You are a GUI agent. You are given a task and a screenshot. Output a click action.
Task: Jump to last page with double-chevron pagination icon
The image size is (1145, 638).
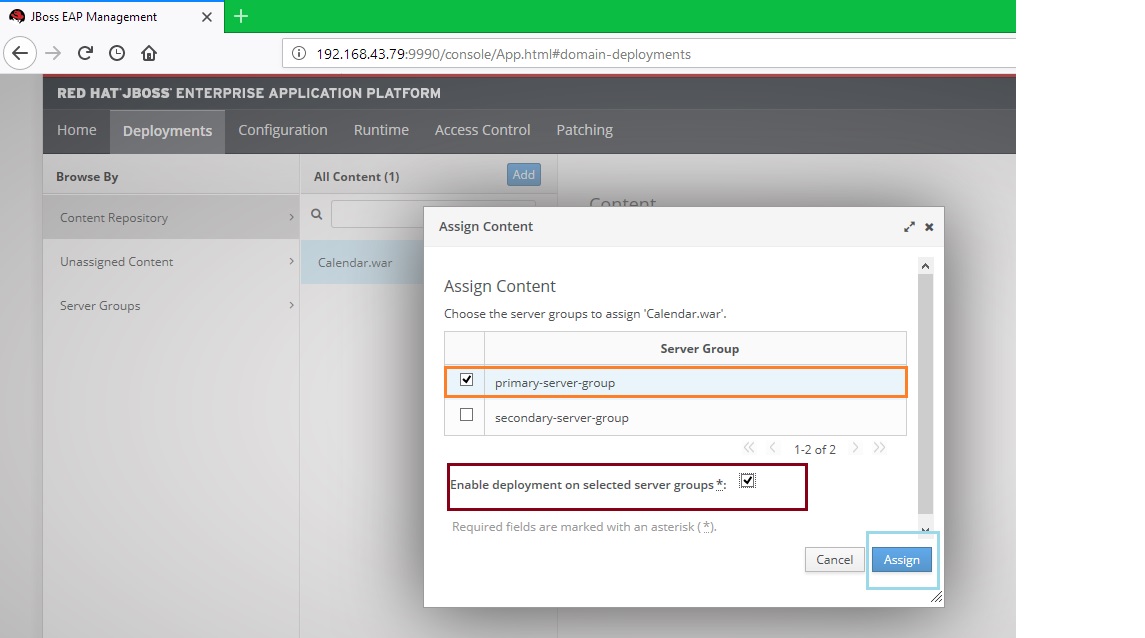[880, 448]
